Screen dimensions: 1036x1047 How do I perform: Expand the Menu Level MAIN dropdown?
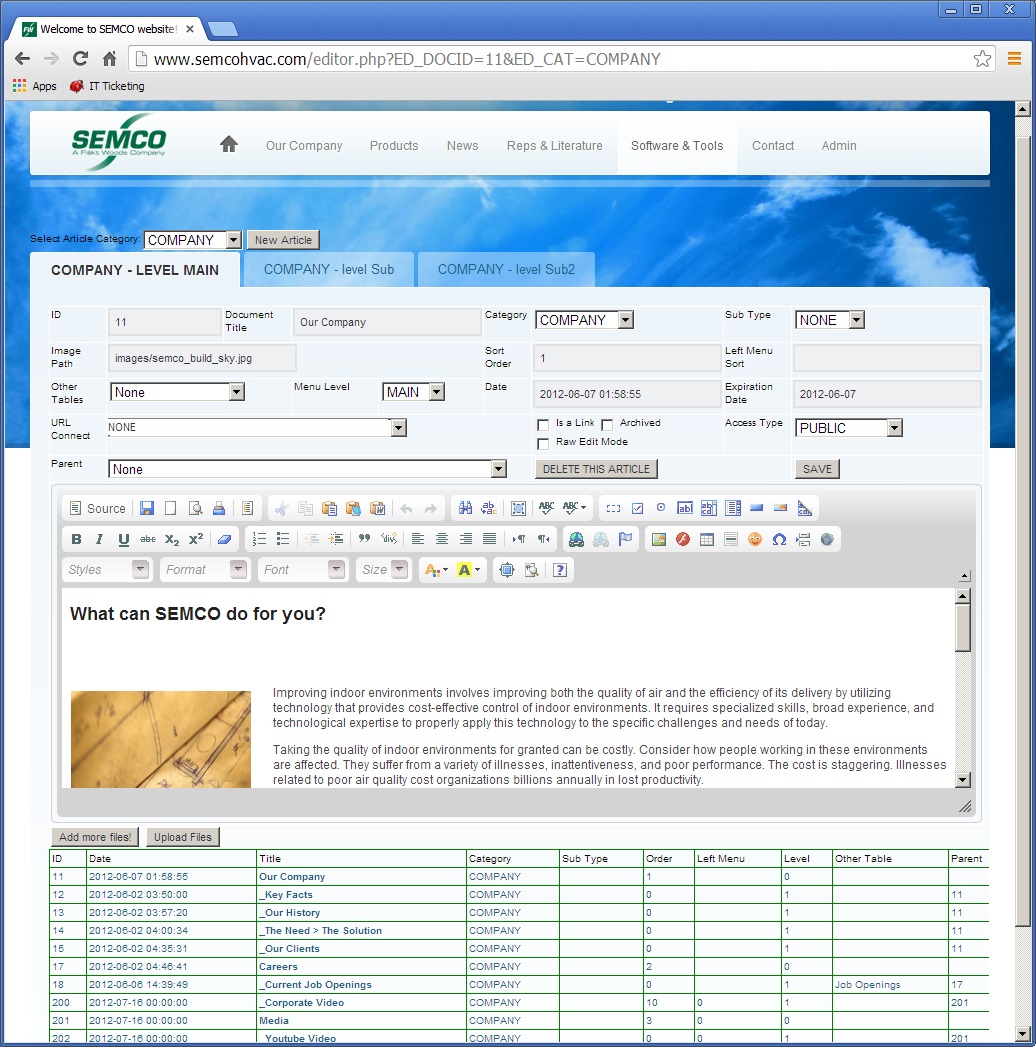tap(413, 392)
